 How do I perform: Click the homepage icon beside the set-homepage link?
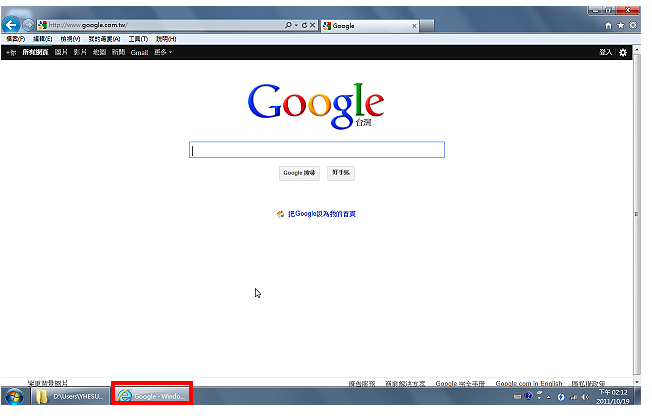click(281, 214)
